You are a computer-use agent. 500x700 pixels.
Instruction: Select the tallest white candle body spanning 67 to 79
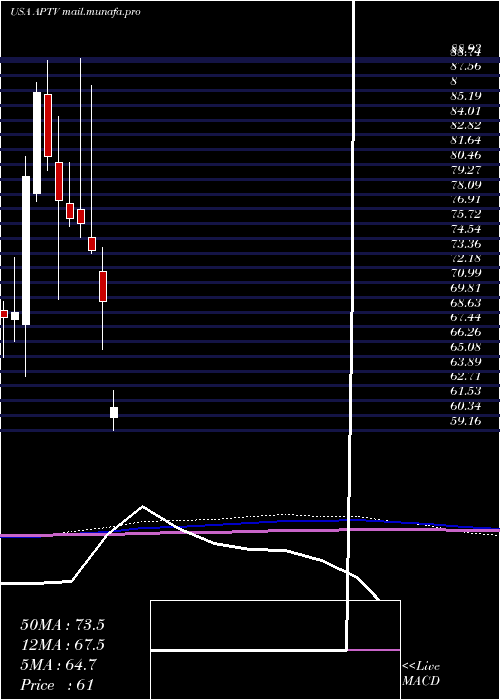point(26,250)
